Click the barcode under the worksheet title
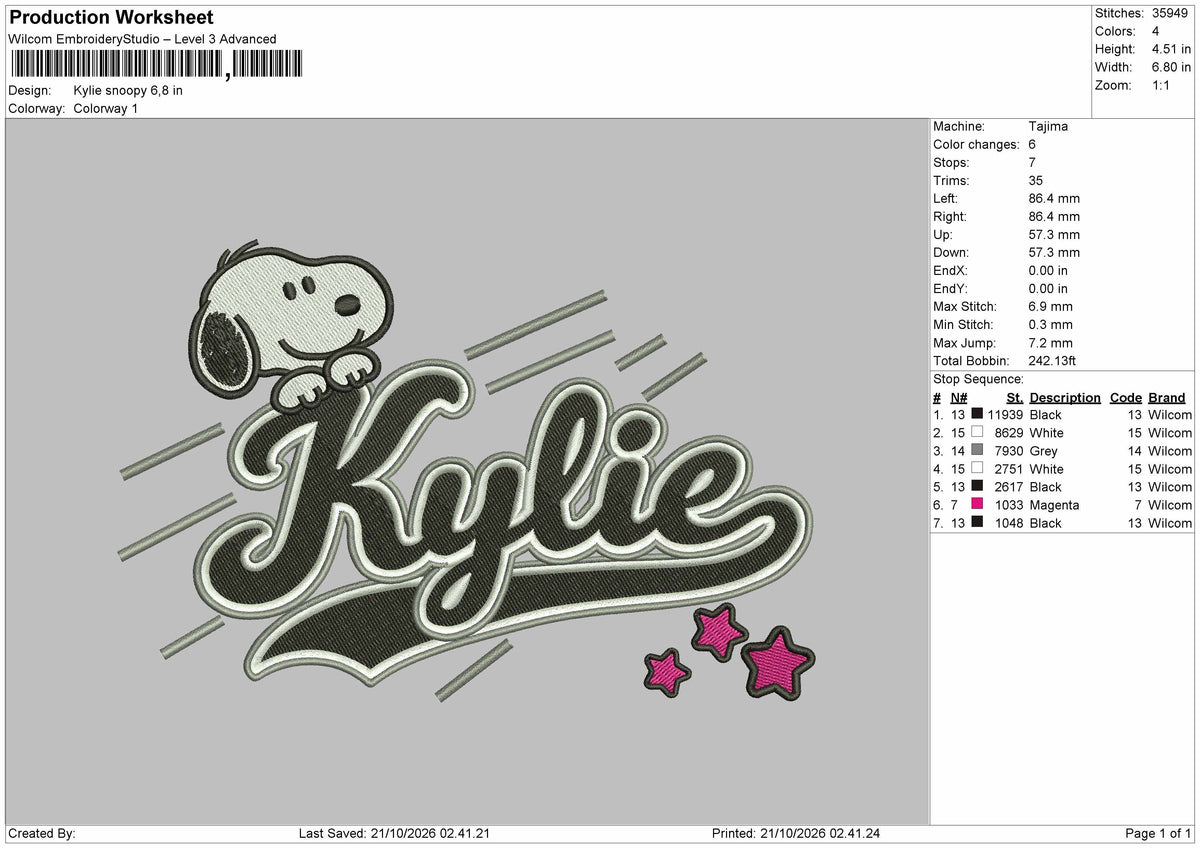Image resolution: width=1200 pixels, height=848 pixels. coord(156,65)
